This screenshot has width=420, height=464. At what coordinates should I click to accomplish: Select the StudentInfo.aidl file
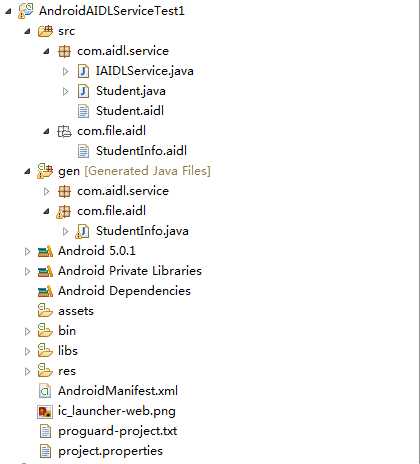(x=141, y=151)
